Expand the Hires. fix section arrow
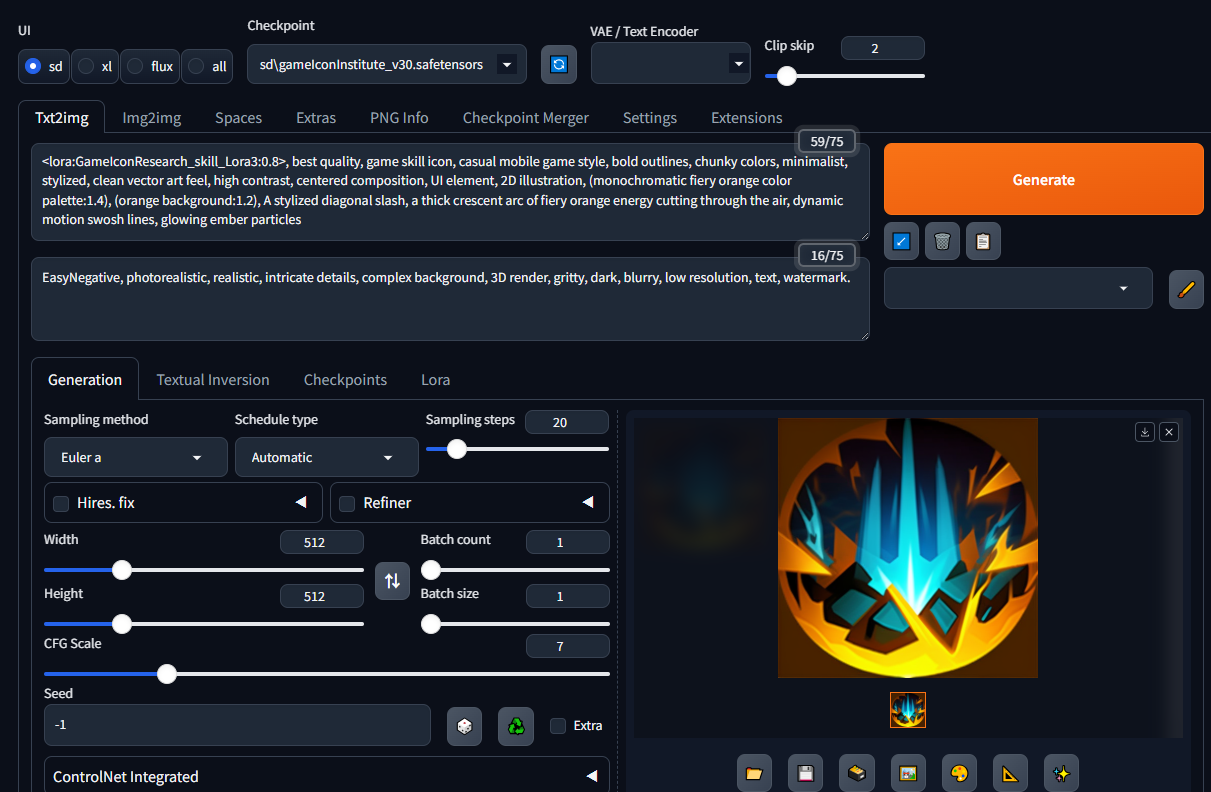The image size is (1211, 792). (301, 502)
